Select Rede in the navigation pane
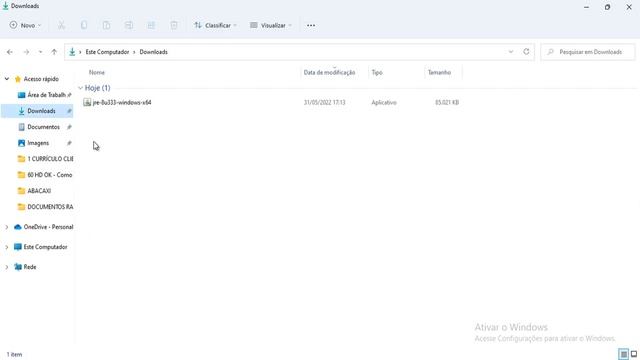The image size is (640, 360). [x=29, y=267]
